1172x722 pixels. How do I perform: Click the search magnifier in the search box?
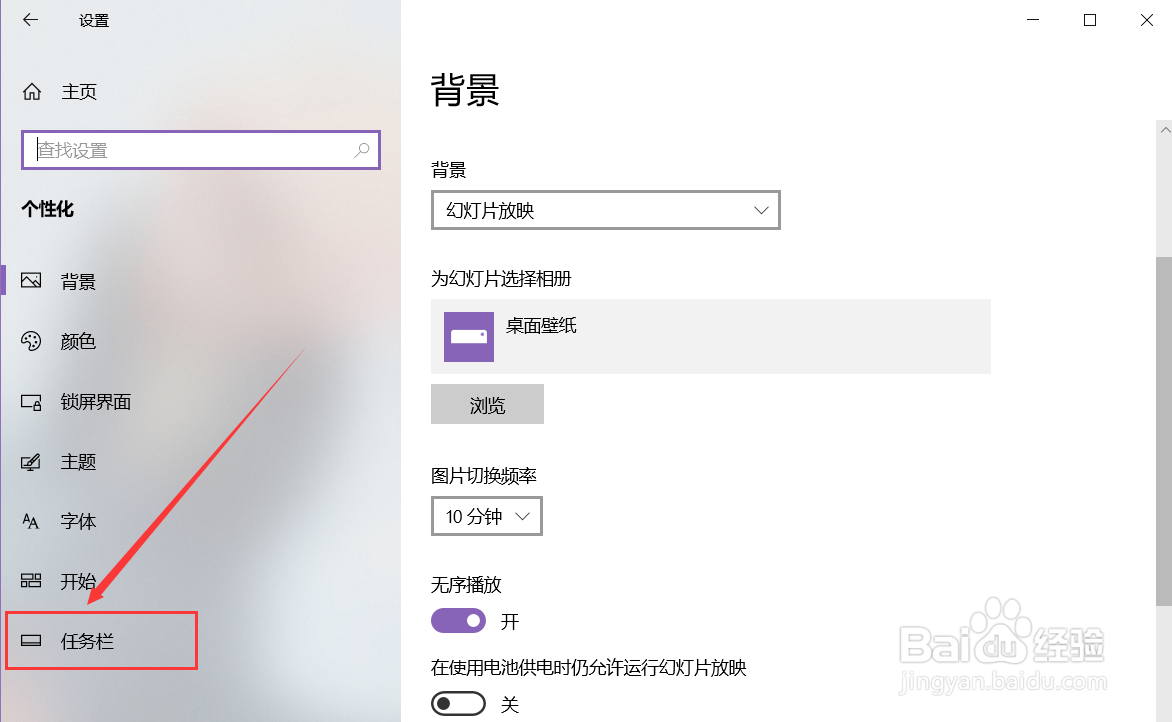361,150
